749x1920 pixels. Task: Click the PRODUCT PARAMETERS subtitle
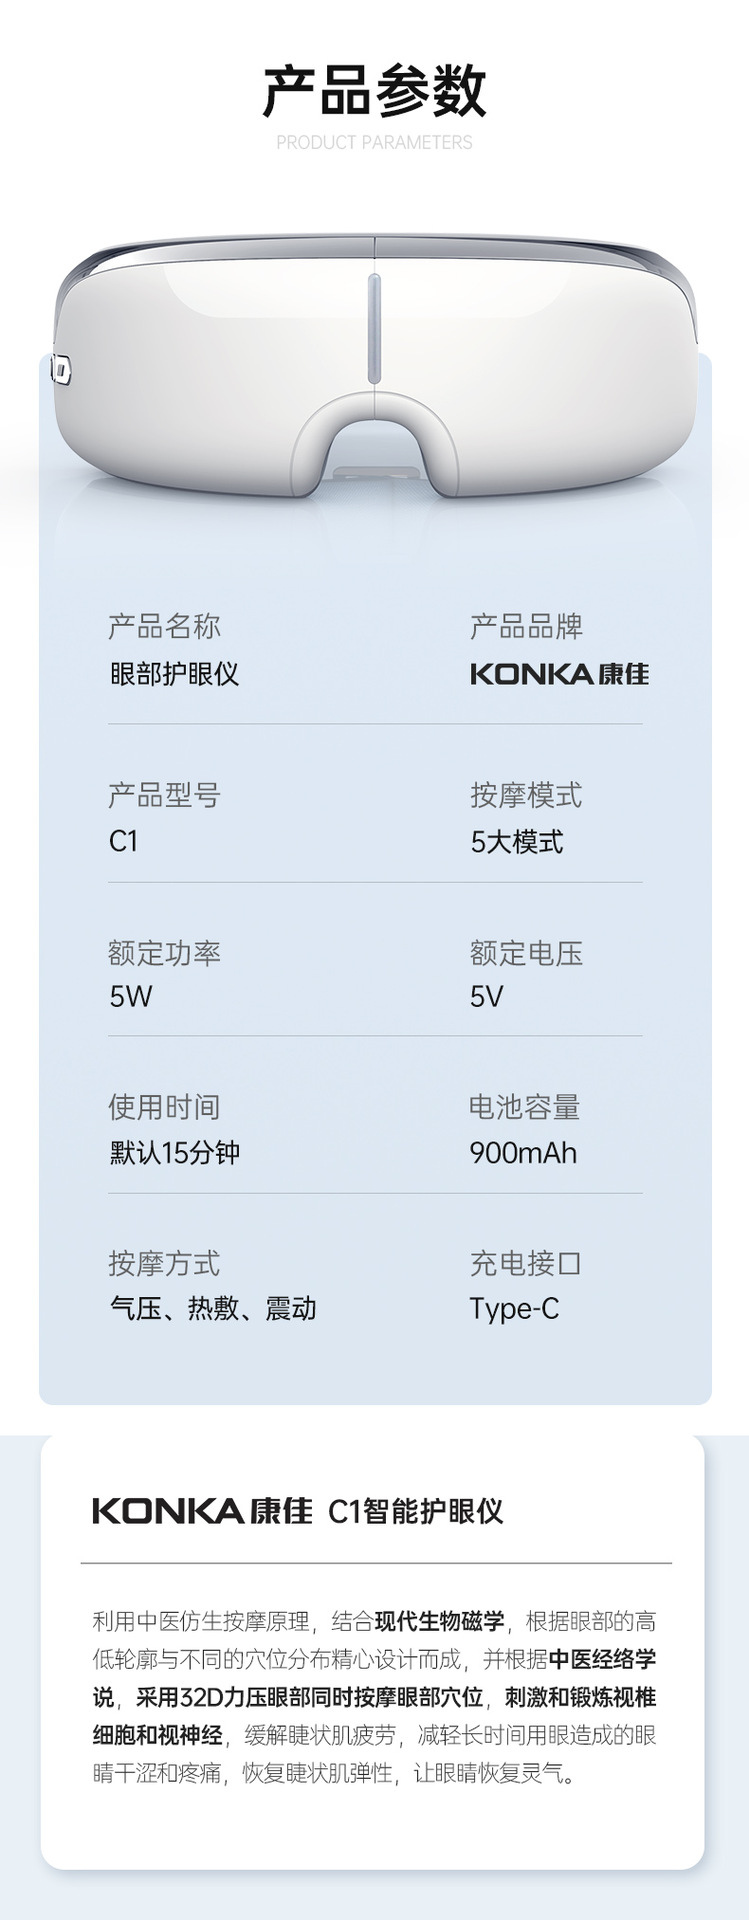pos(374,143)
